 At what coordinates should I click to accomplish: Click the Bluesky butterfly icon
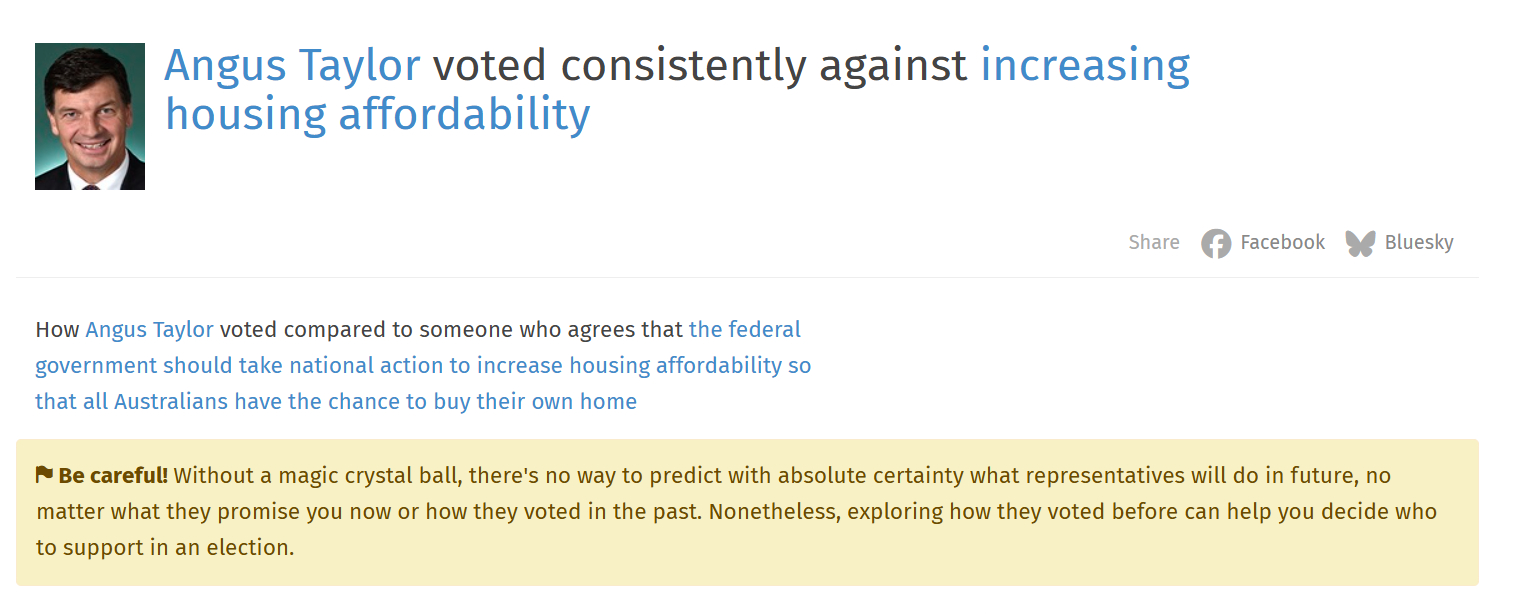pyautogui.click(x=1360, y=243)
